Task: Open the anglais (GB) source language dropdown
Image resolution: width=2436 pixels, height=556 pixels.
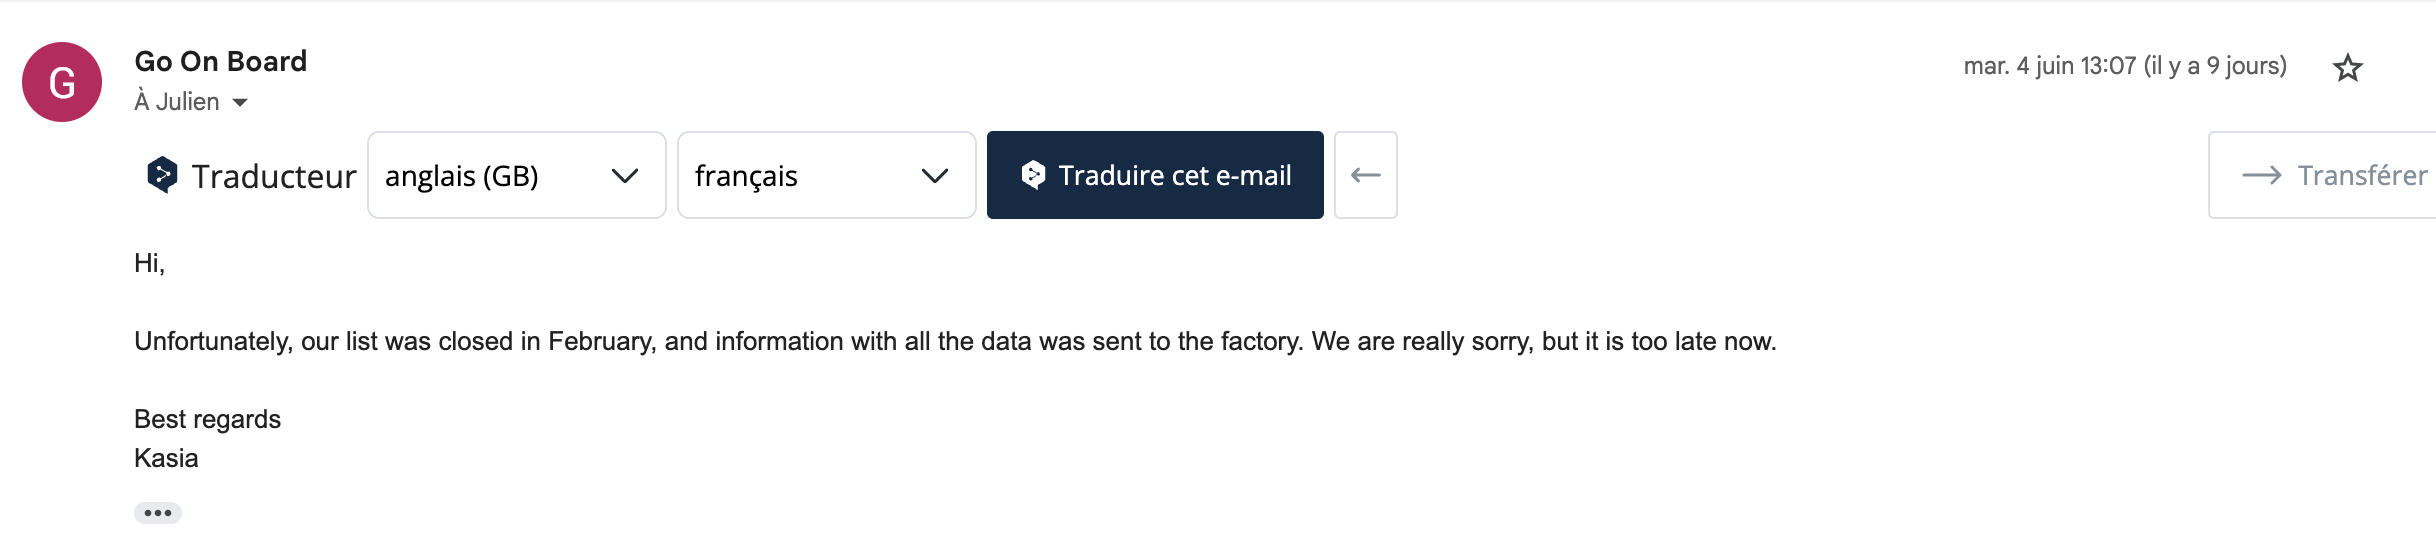Action: [517, 175]
